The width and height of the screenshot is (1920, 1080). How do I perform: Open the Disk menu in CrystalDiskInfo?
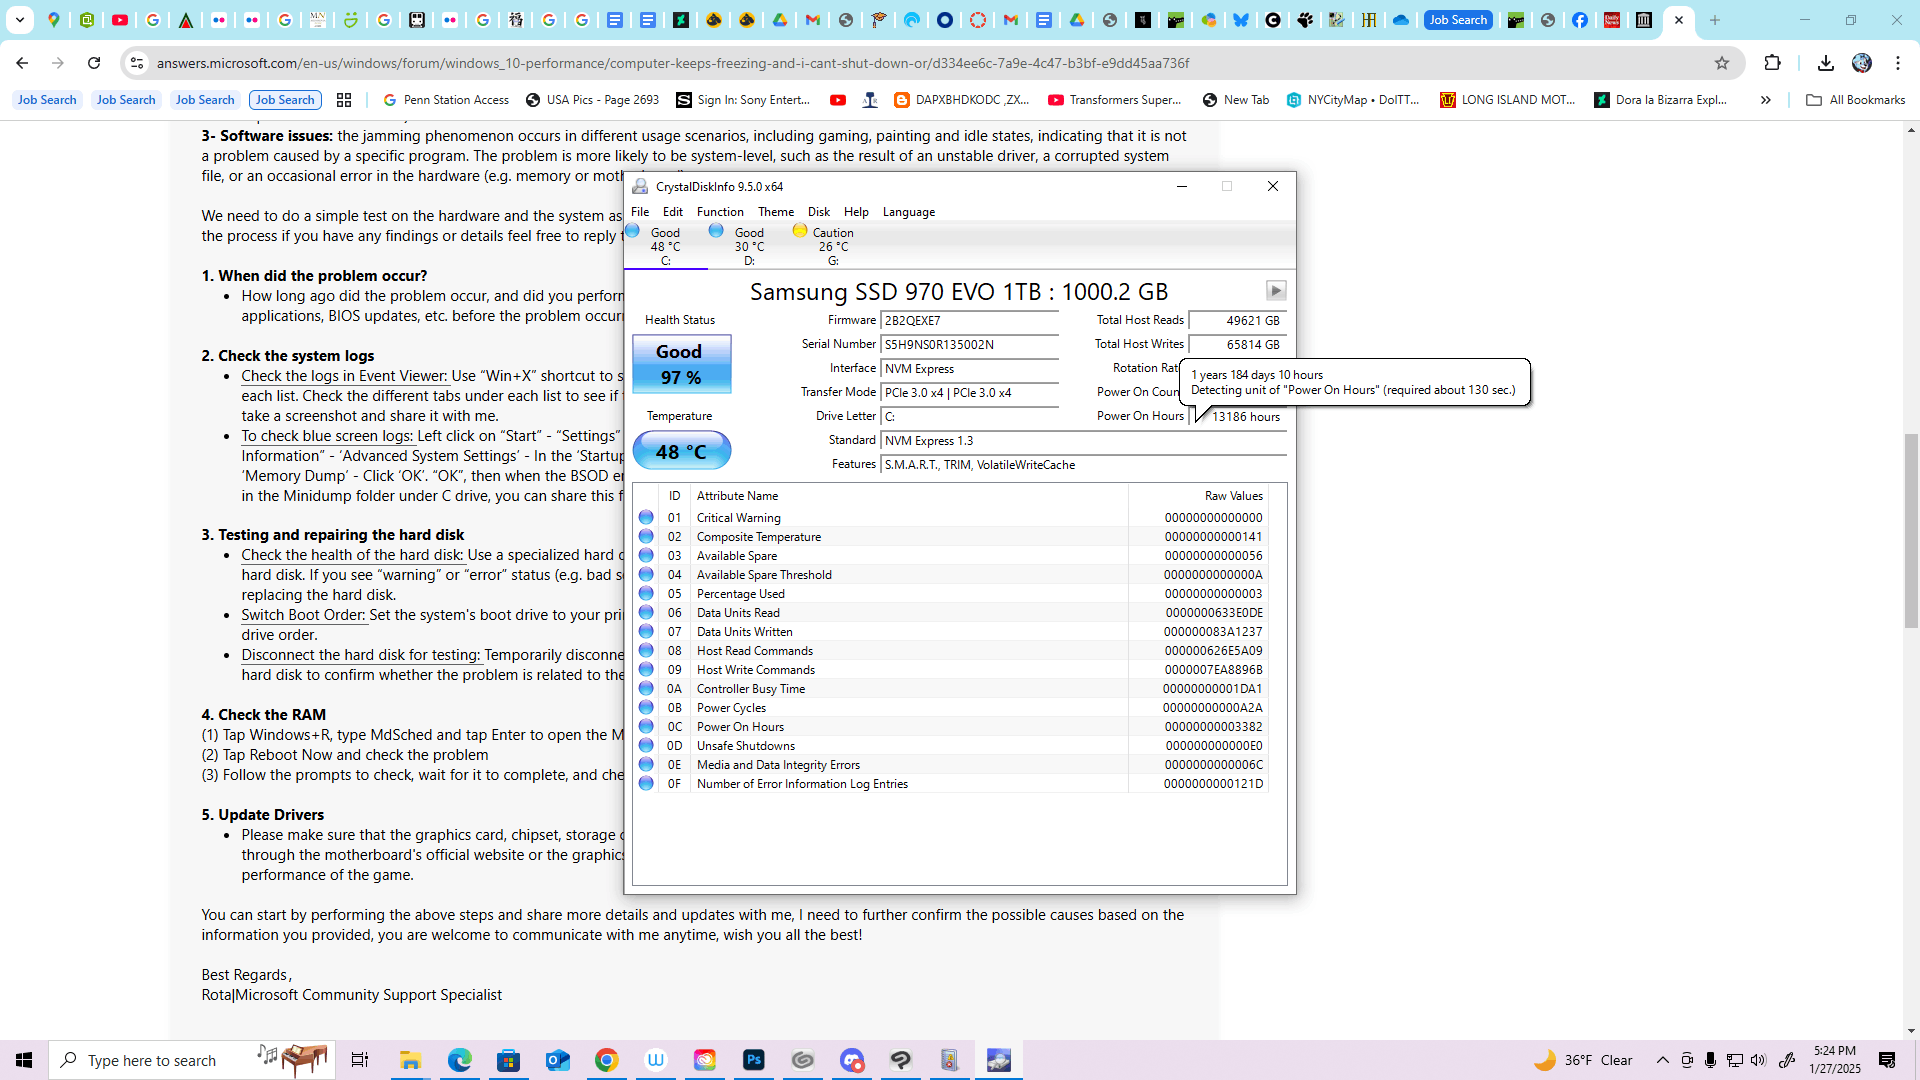(818, 212)
